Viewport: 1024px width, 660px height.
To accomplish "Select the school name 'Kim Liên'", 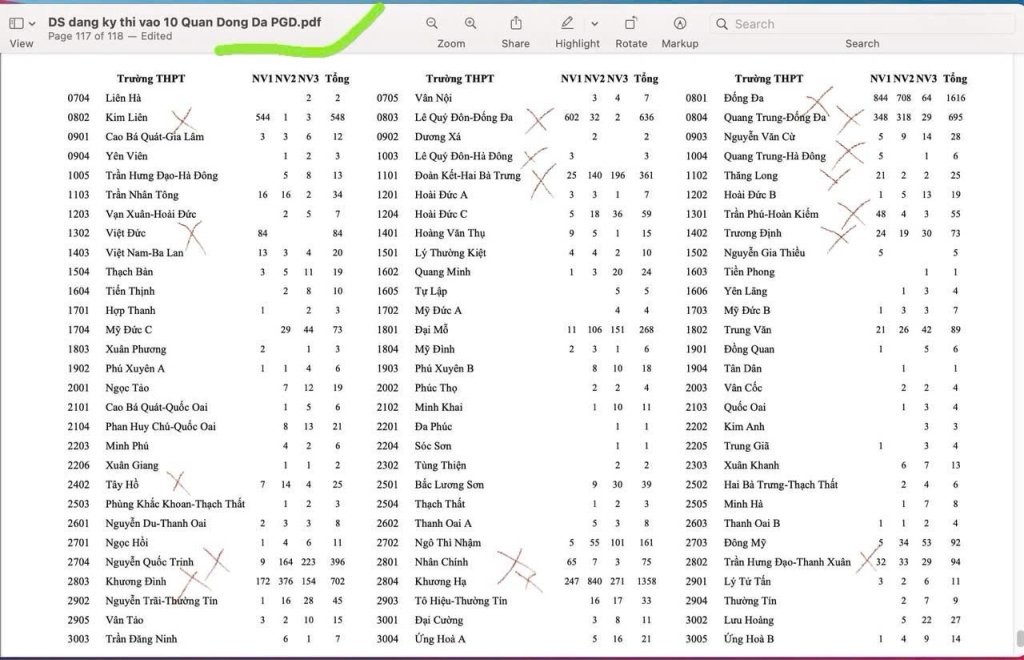I will point(127,118).
